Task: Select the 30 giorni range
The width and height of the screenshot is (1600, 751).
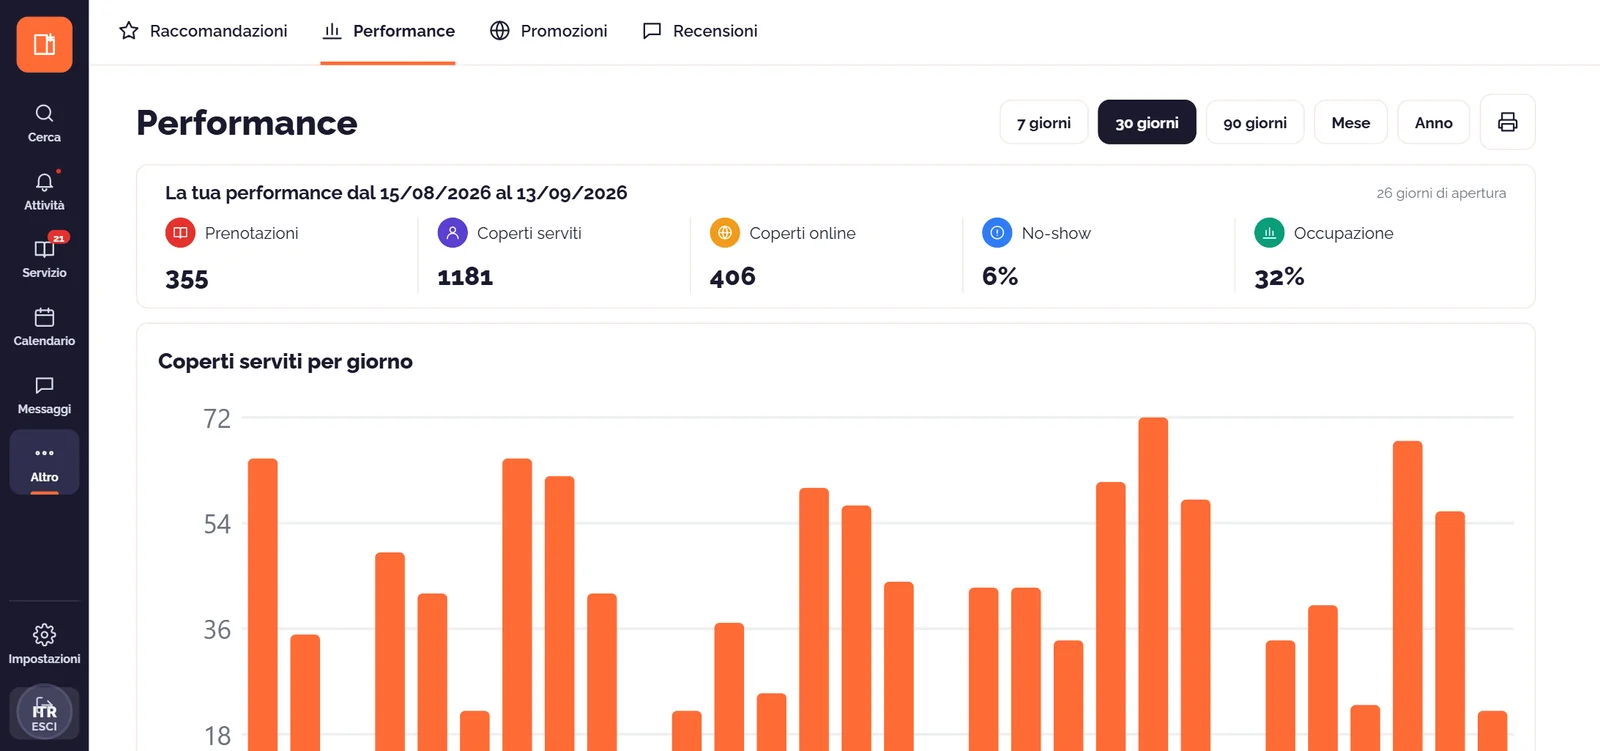Action: (x=1147, y=122)
